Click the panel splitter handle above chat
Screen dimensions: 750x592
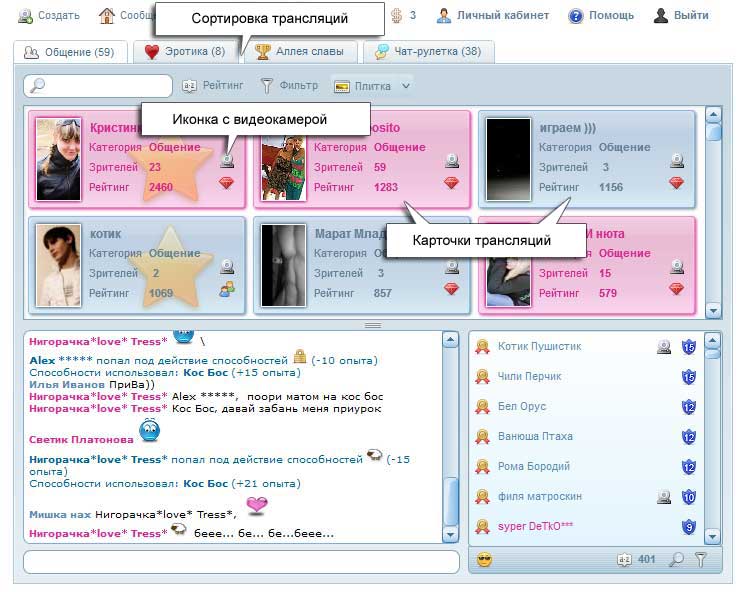373,325
